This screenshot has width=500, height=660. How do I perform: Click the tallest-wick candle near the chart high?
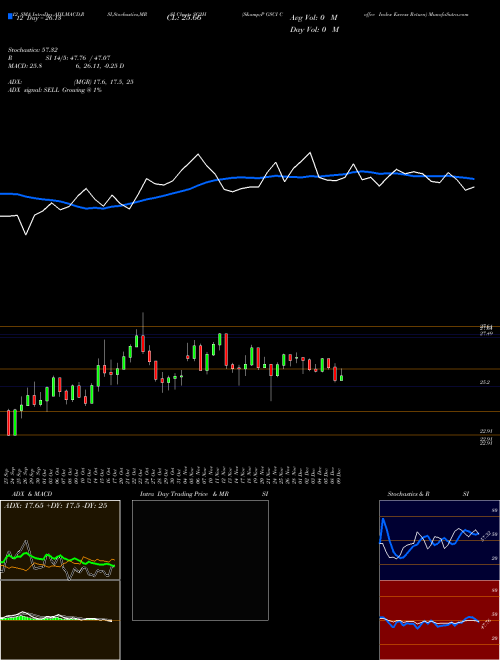coord(143,333)
